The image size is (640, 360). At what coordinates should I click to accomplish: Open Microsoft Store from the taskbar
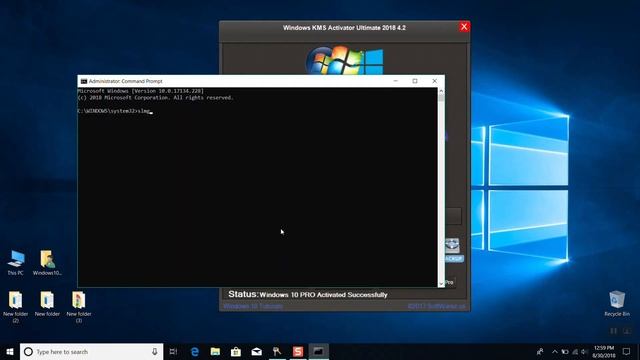(x=236, y=351)
